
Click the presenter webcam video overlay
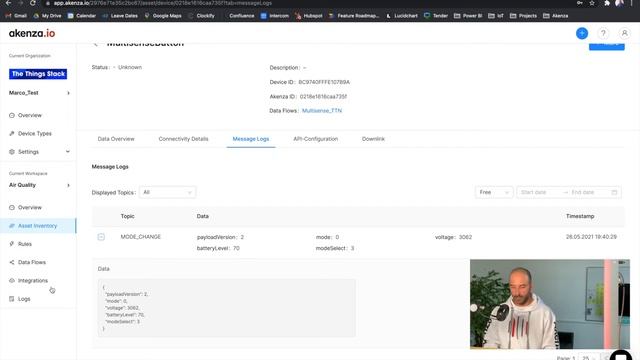point(550,304)
